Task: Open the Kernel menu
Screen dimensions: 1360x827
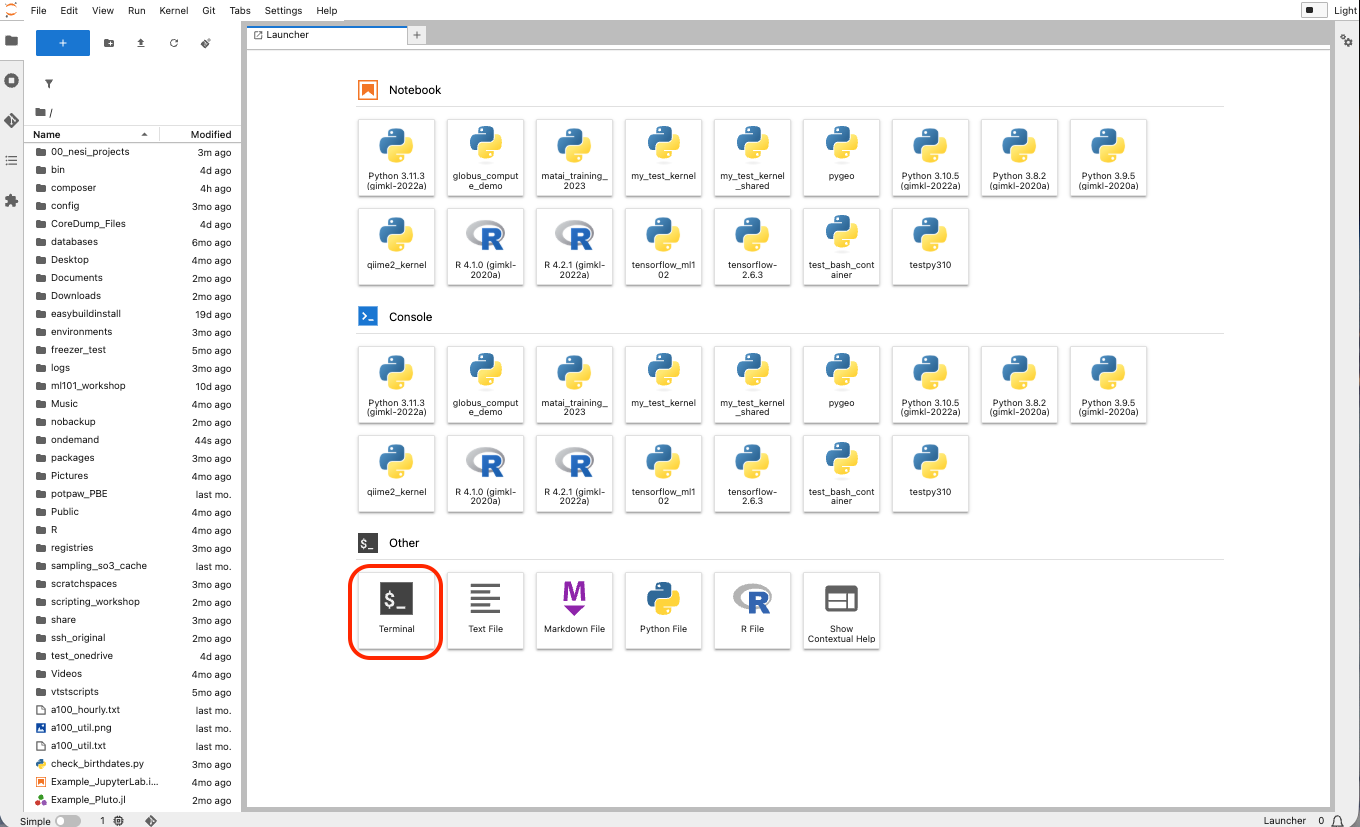Action: (x=174, y=10)
